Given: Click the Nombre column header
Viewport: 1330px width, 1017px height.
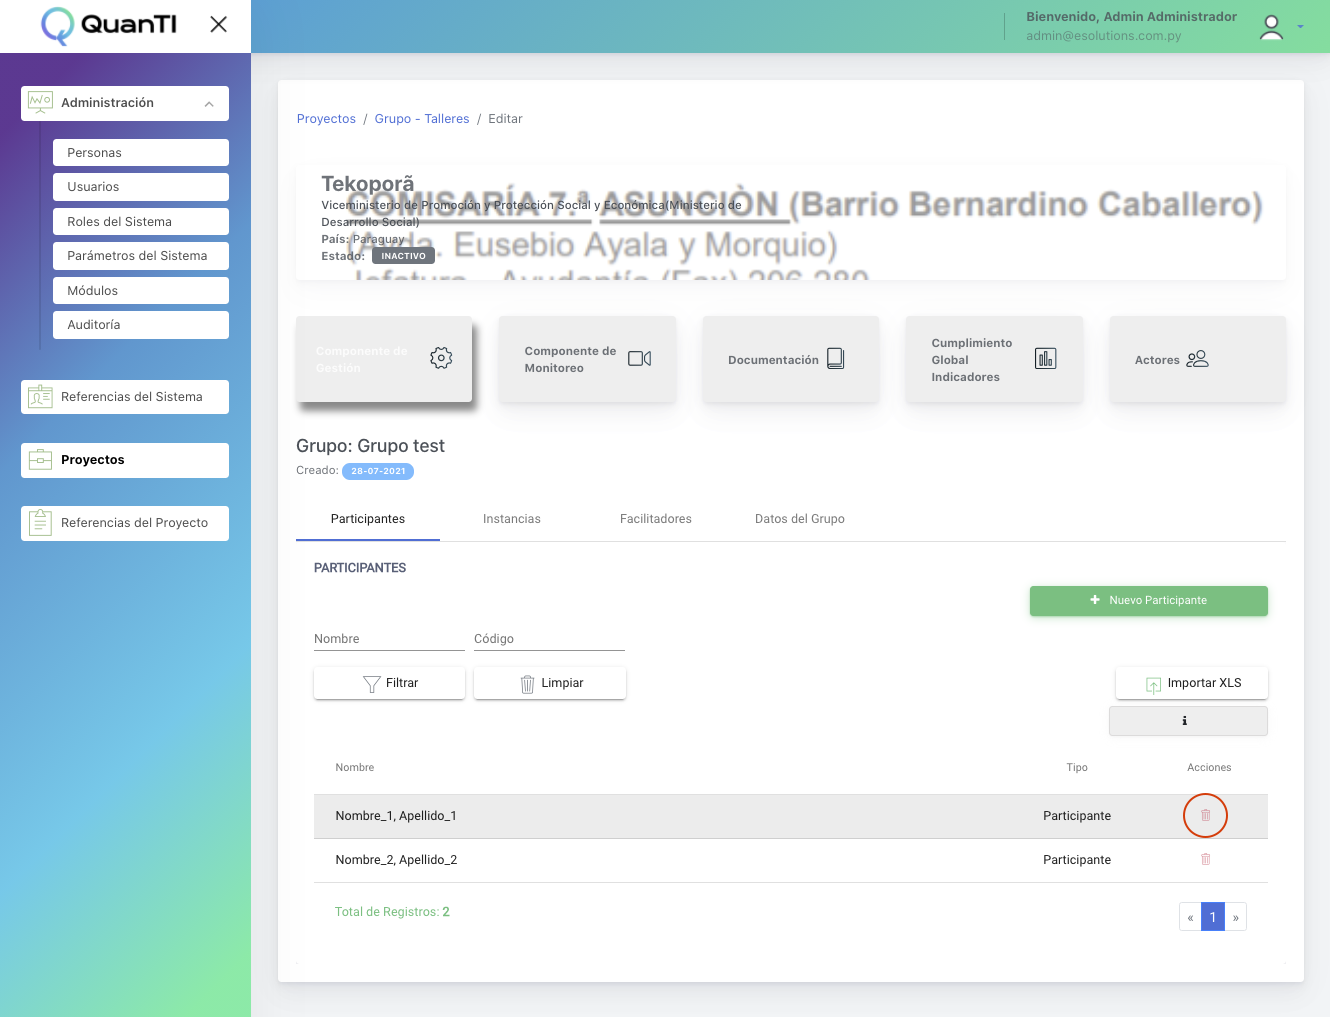Looking at the screenshot, I should (x=355, y=768).
